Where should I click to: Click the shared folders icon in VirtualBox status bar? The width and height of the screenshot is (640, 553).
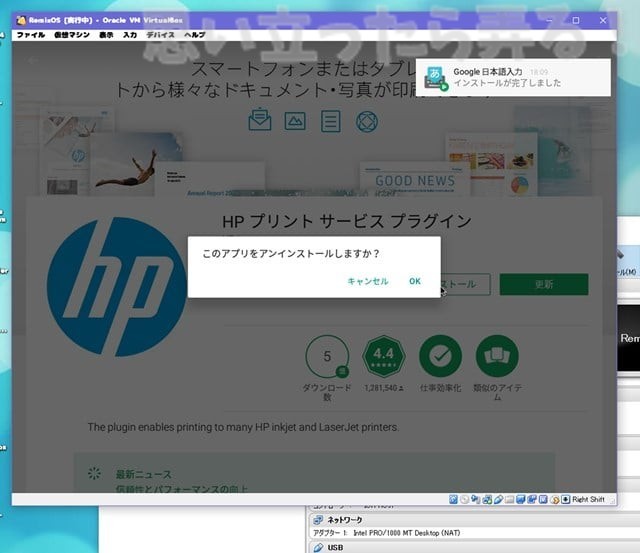coord(509,500)
